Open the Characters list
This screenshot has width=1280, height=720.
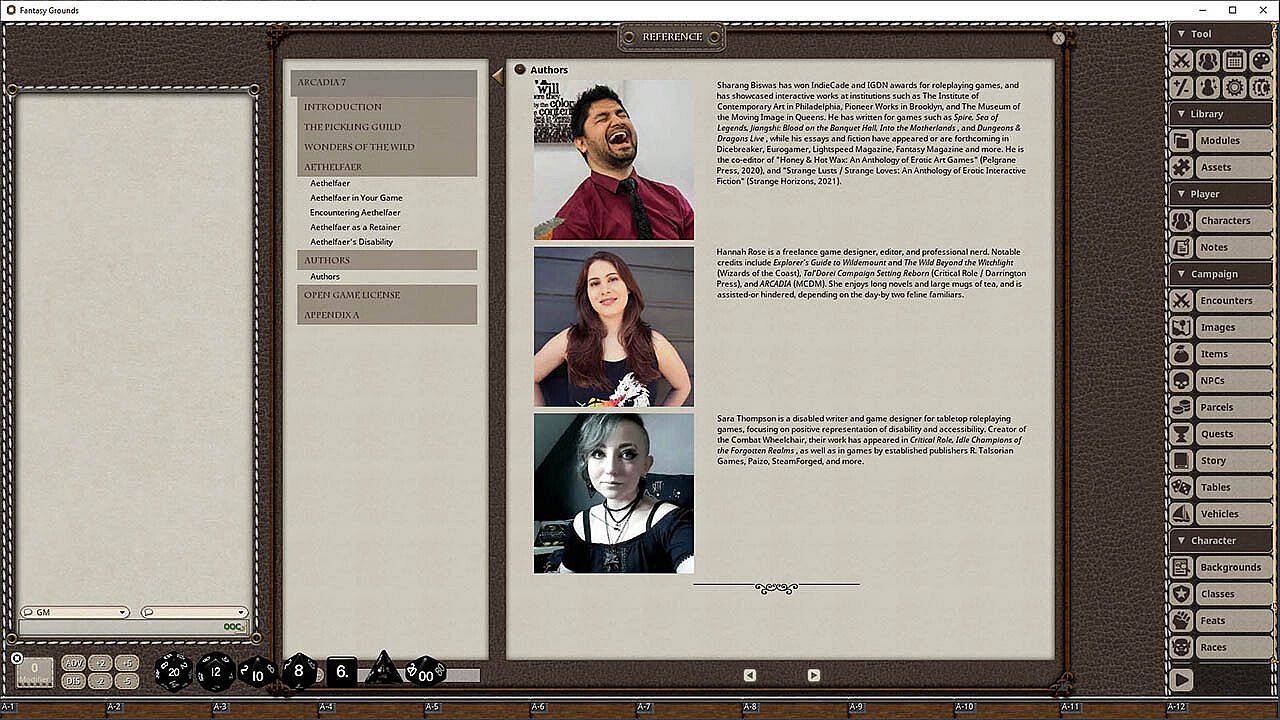[x=1233, y=221]
